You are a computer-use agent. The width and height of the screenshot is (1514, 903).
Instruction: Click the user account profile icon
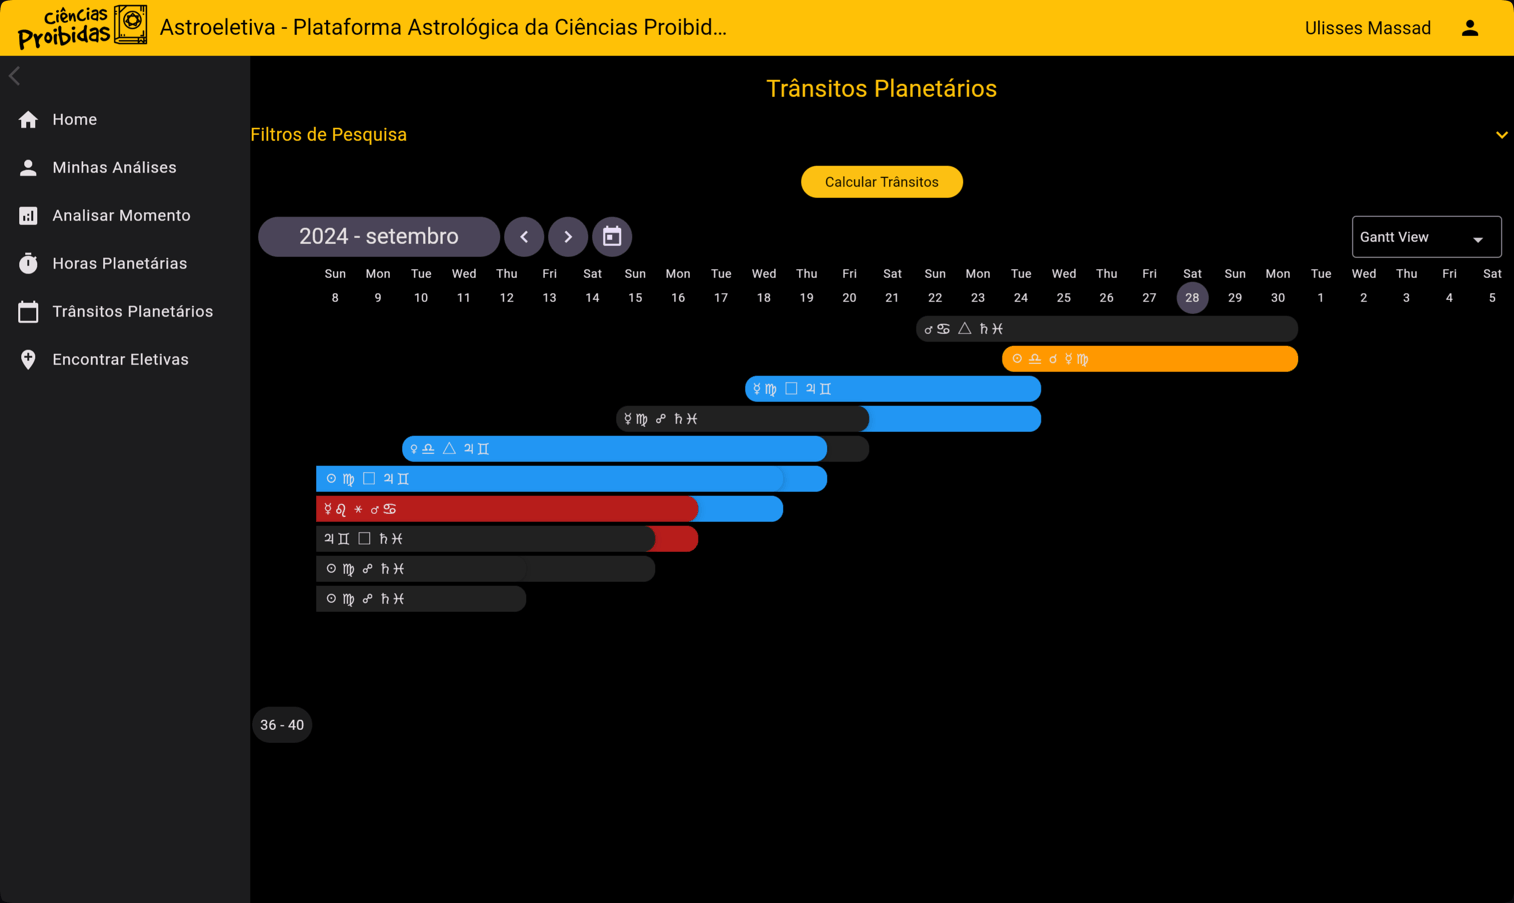pyautogui.click(x=1469, y=28)
